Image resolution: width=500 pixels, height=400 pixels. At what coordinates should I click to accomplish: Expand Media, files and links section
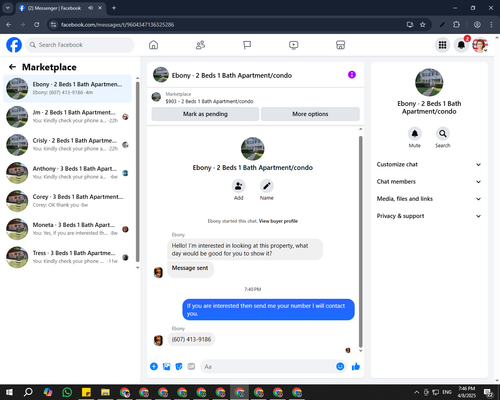(x=429, y=199)
